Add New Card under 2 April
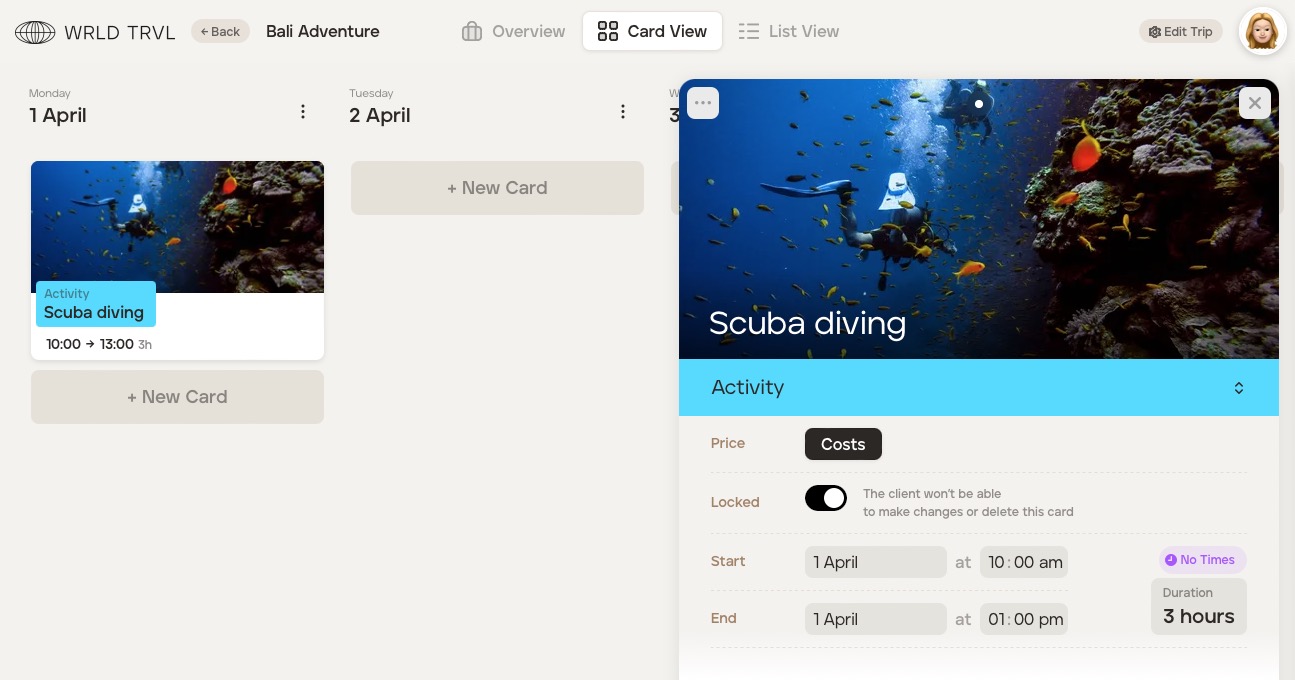Image resolution: width=1295 pixels, height=680 pixels. 497,188
